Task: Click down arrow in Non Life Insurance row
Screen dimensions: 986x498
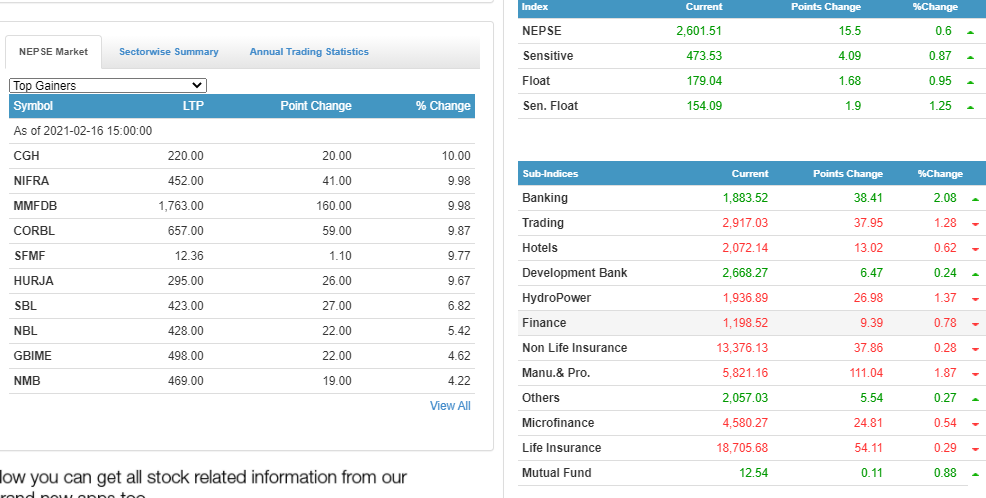Action: [975, 350]
